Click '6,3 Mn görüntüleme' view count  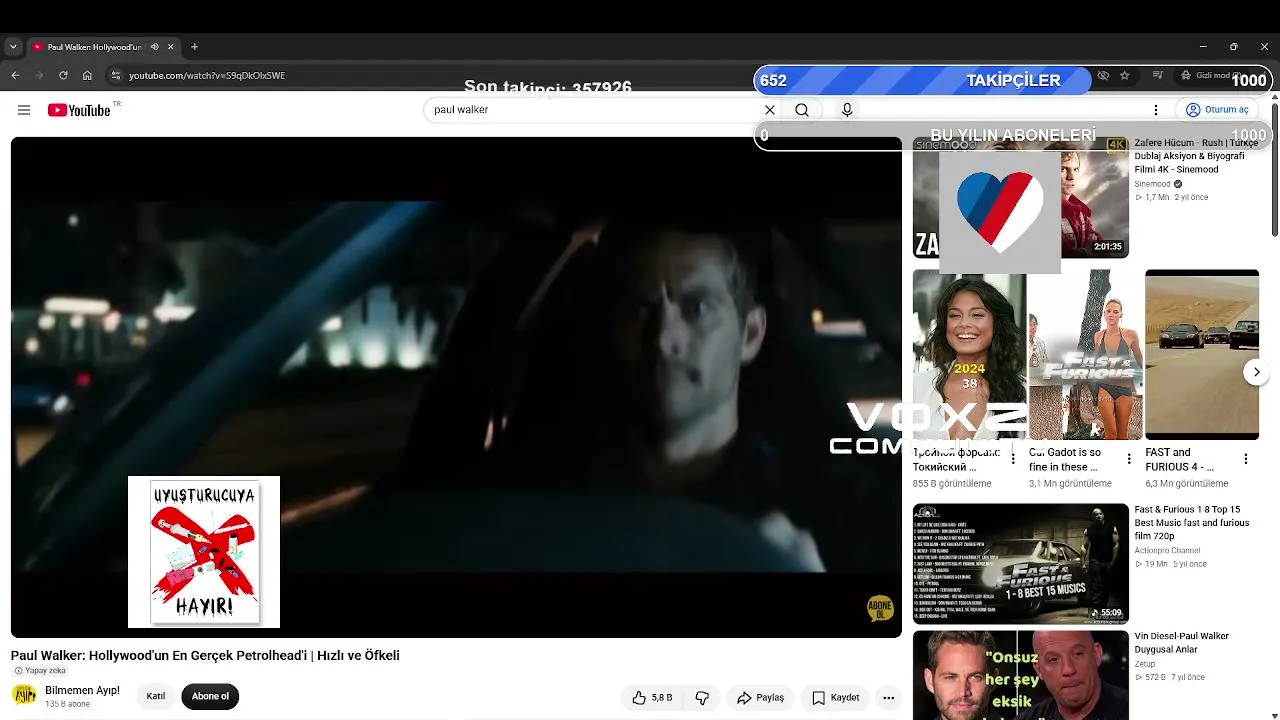tap(1187, 484)
